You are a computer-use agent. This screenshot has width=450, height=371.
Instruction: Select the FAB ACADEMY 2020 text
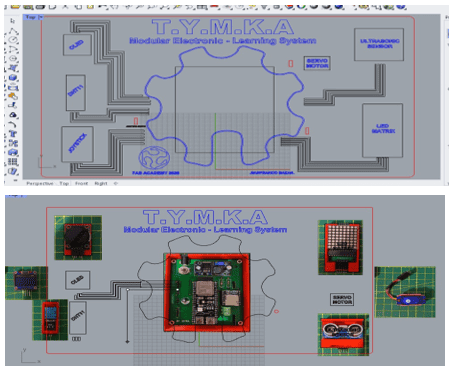pos(156,173)
